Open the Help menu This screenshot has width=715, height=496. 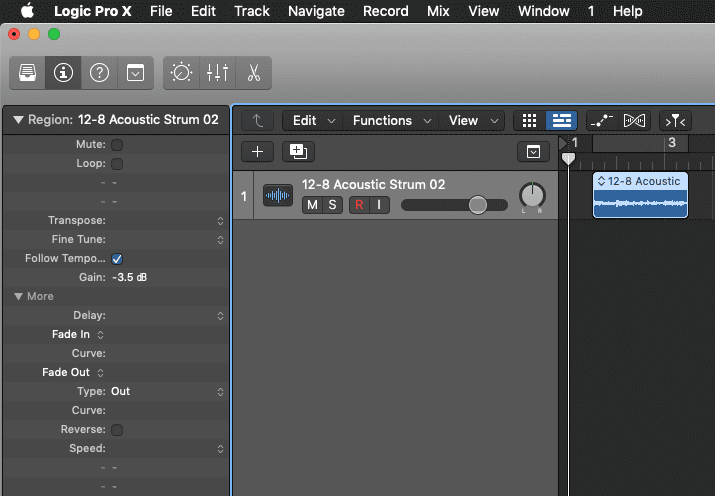tap(627, 11)
